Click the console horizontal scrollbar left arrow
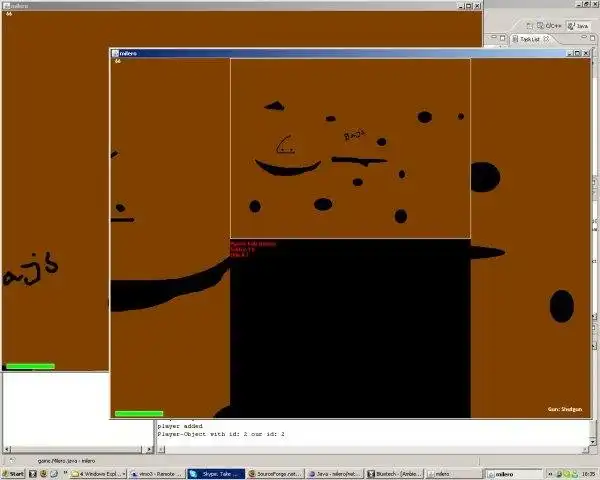The height and width of the screenshot is (480, 600). click(x=161, y=449)
